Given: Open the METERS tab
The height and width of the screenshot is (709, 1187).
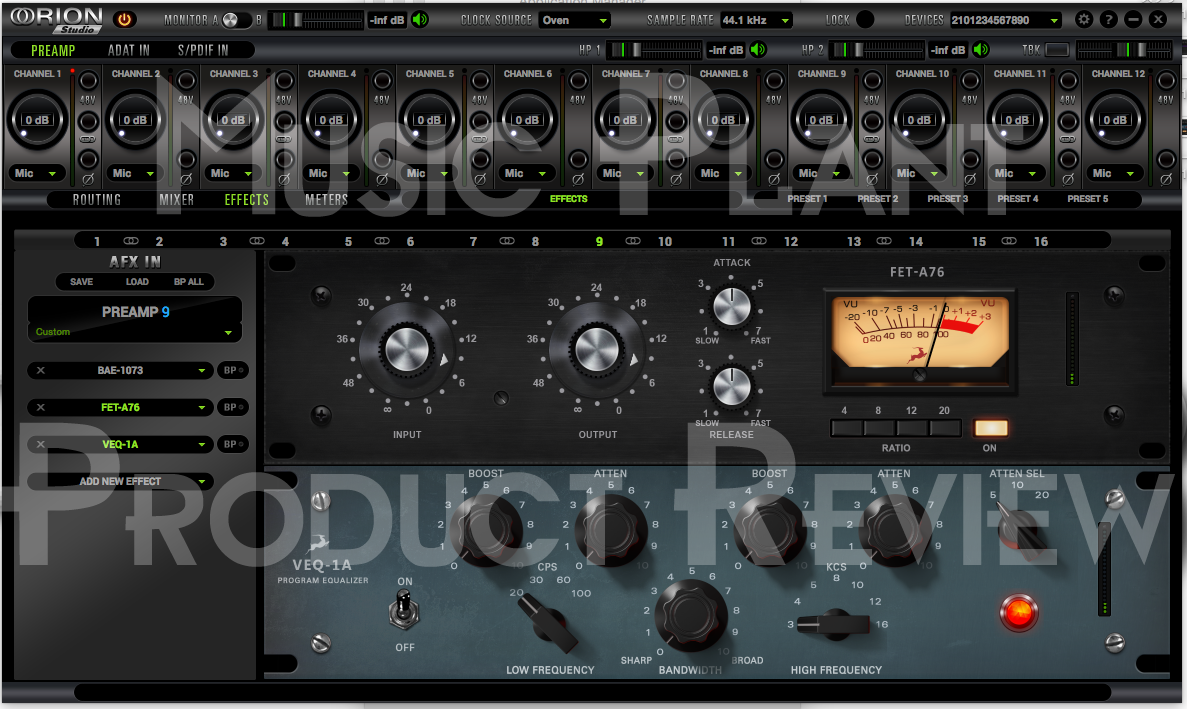Looking at the screenshot, I should (x=326, y=200).
